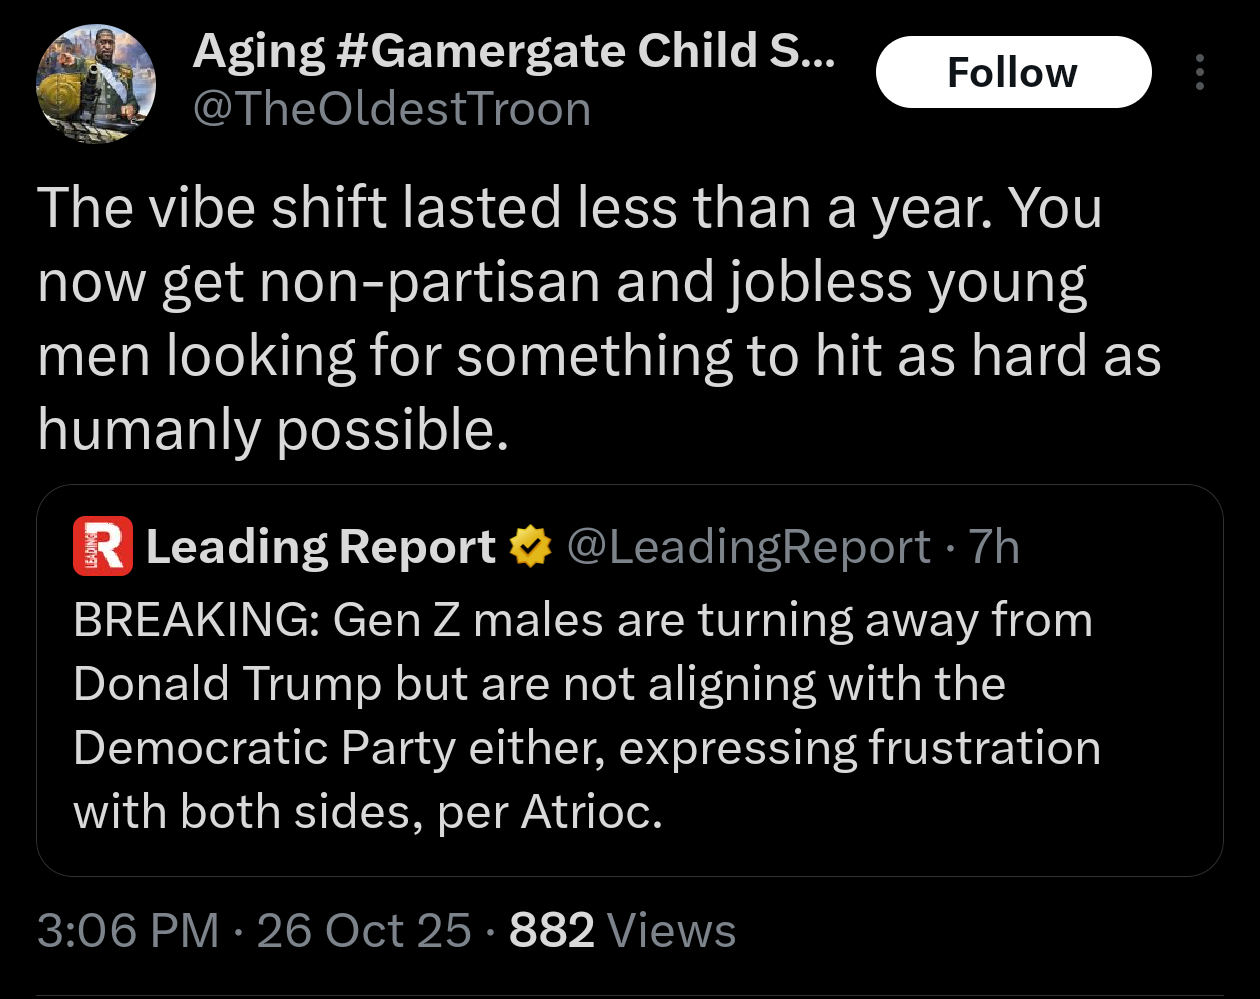Click the Aging #Gamergate Child S... display name
The image size is (1260, 999).
pos(513,51)
